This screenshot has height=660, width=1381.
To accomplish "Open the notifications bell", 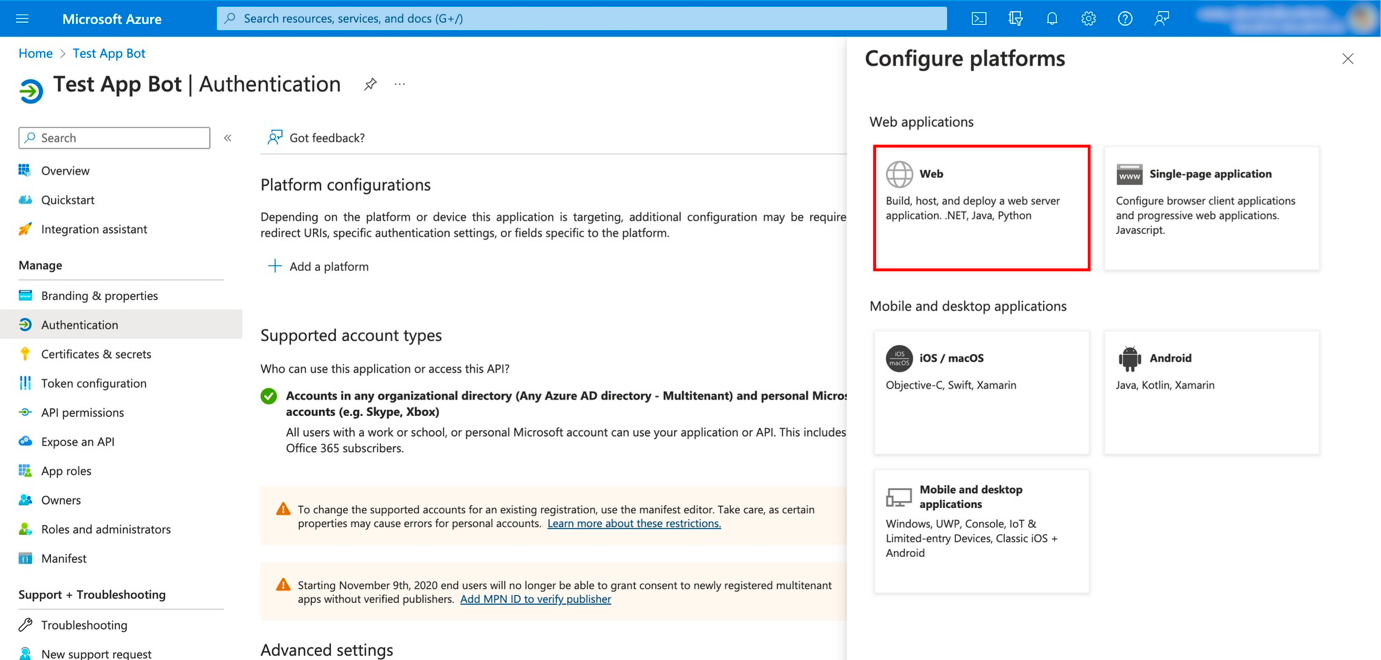I will 1052,18.
